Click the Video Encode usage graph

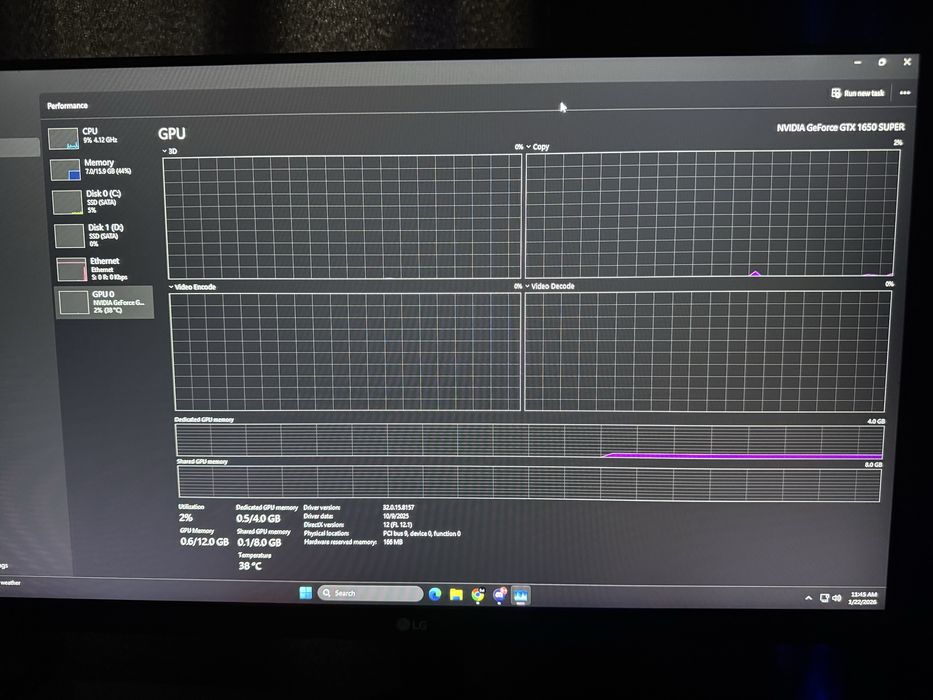click(x=346, y=351)
